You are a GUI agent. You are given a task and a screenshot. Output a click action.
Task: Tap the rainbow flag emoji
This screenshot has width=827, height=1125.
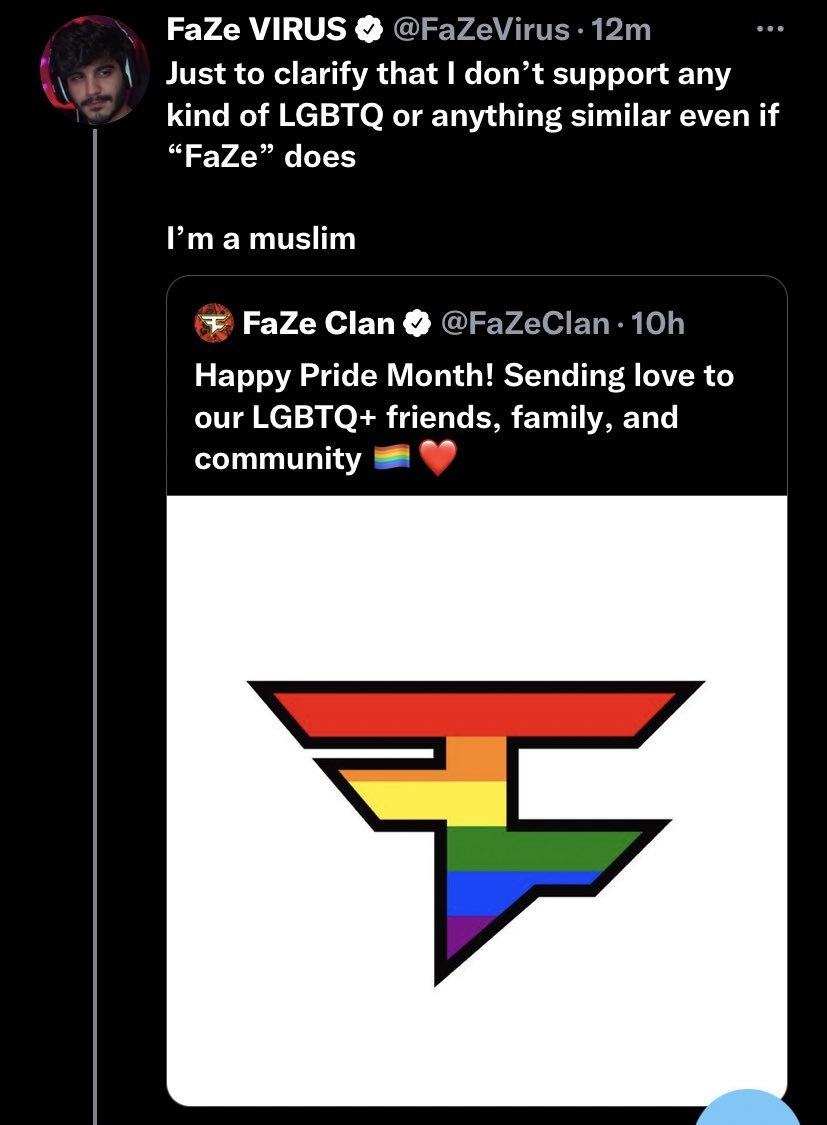[x=392, y=457]
